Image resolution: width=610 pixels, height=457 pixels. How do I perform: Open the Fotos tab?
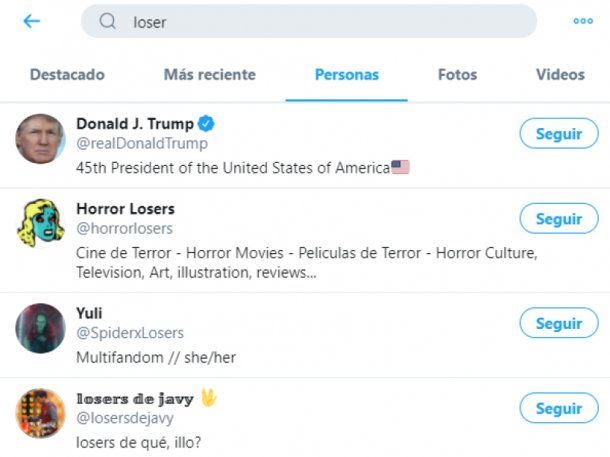tap(457, 75)
